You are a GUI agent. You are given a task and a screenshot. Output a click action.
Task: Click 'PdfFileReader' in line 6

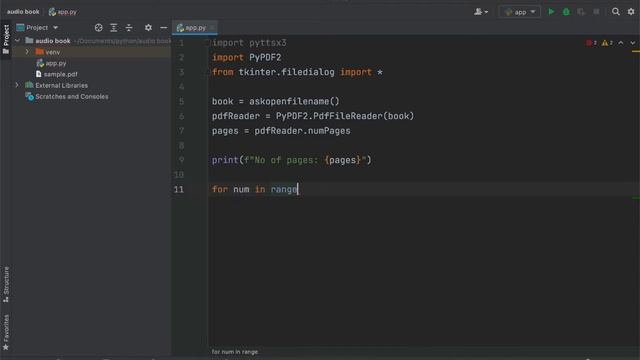(x=348, y=116)
